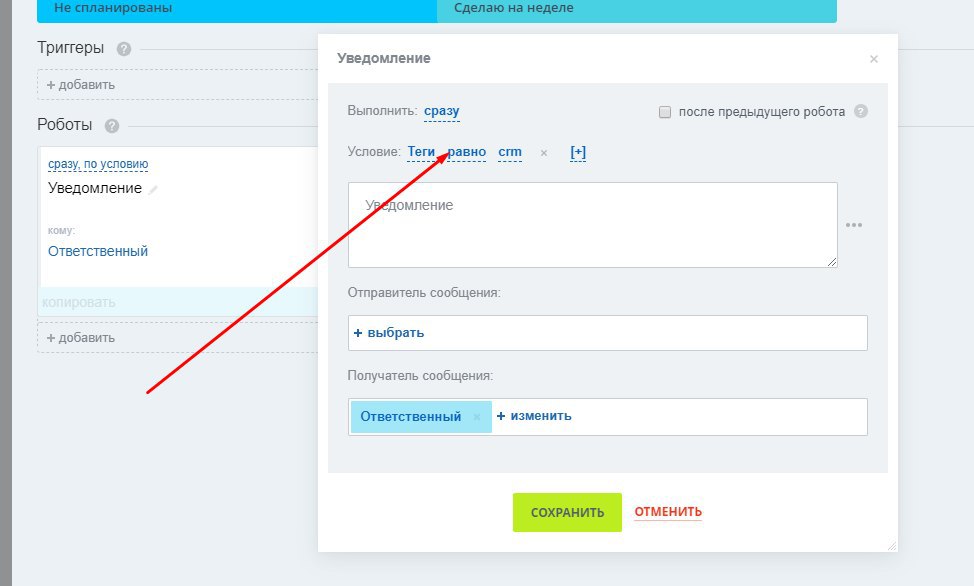Enable 'после предыдущего робота' checkbox
This screenshot has height=586, width=974.
[665, 112]
